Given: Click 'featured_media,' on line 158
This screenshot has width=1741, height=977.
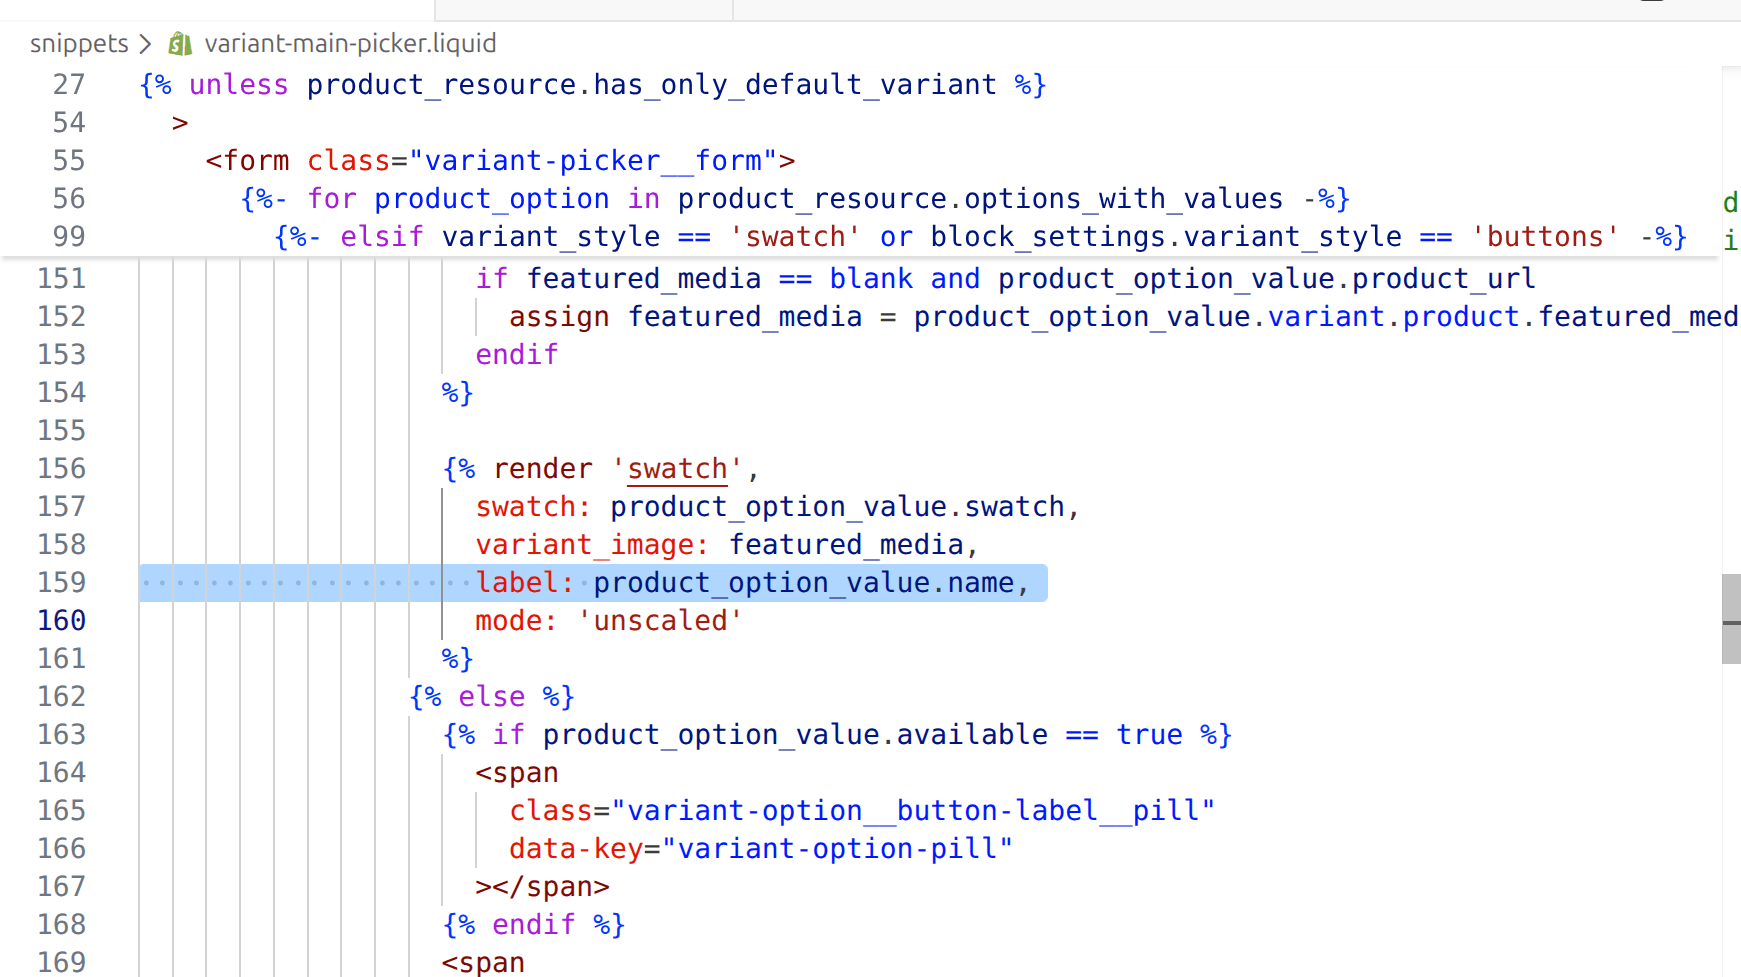Looking at the screenshot, I should 854,545.
